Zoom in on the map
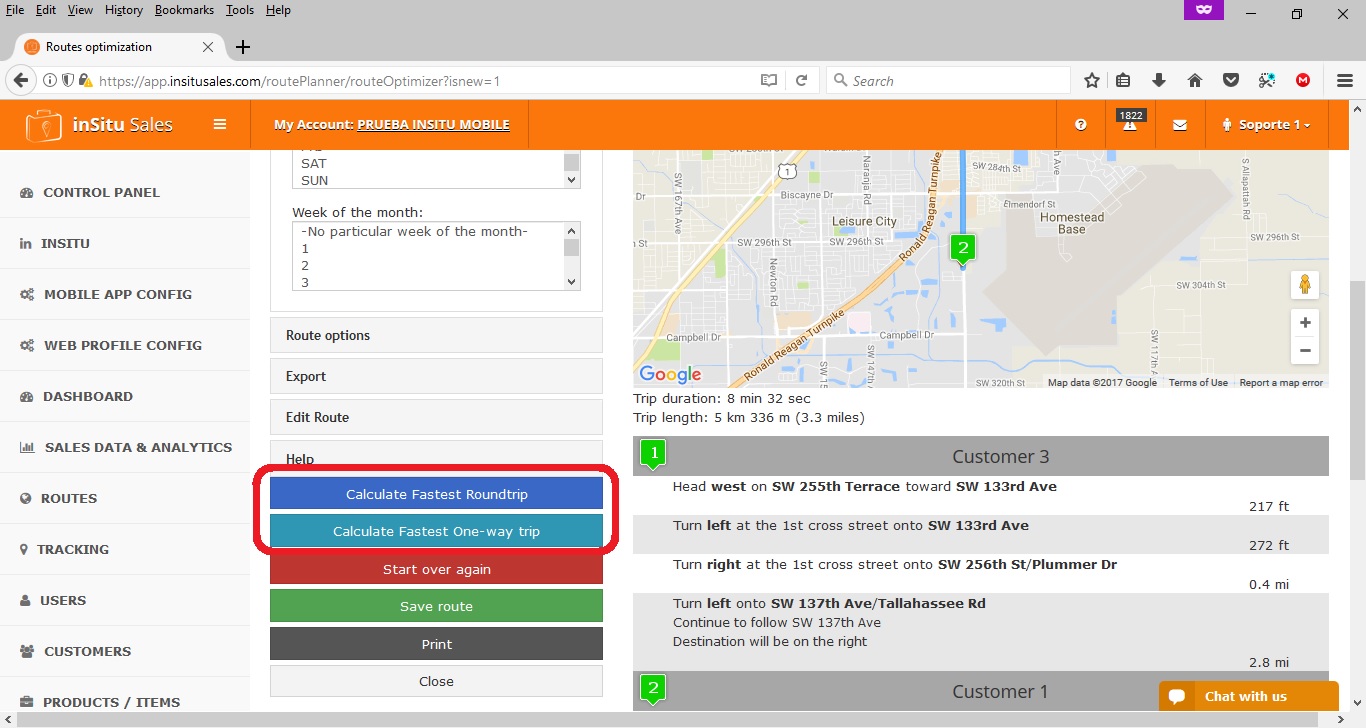The image size is (1366, 728). coord(1304,323)
